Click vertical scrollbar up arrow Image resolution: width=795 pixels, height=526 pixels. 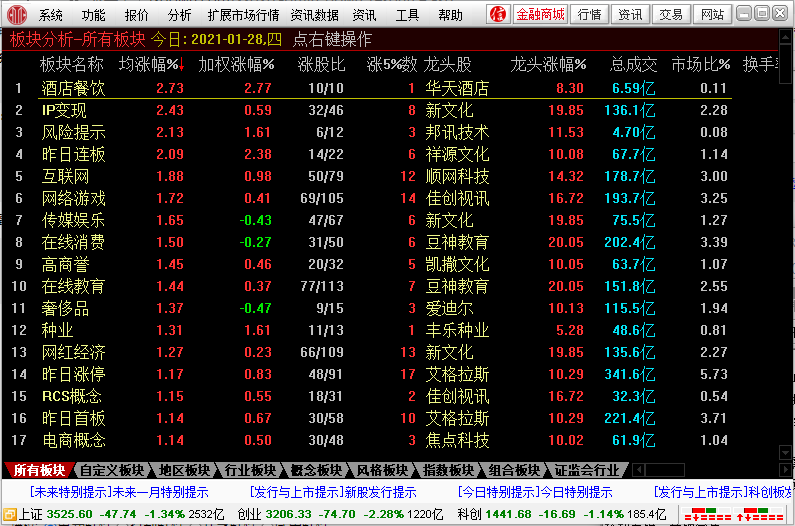[x=785, y=37]
